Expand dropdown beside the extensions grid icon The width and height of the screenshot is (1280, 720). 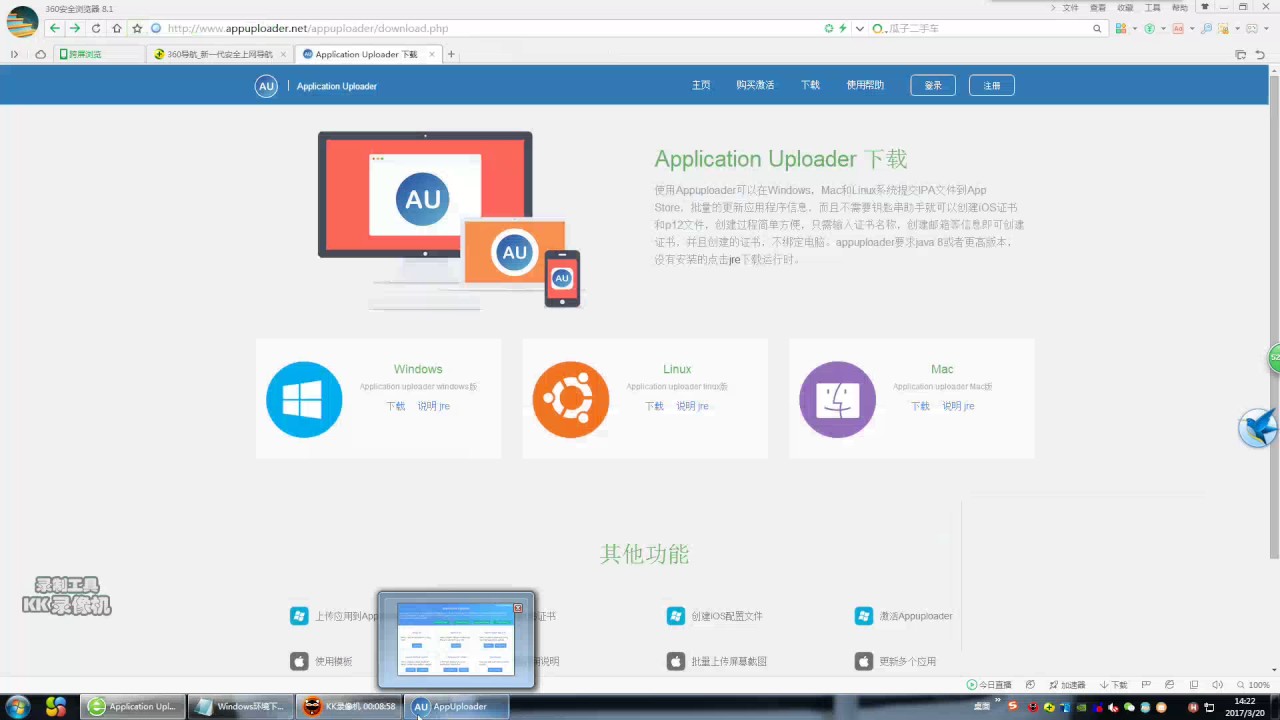1135,28
